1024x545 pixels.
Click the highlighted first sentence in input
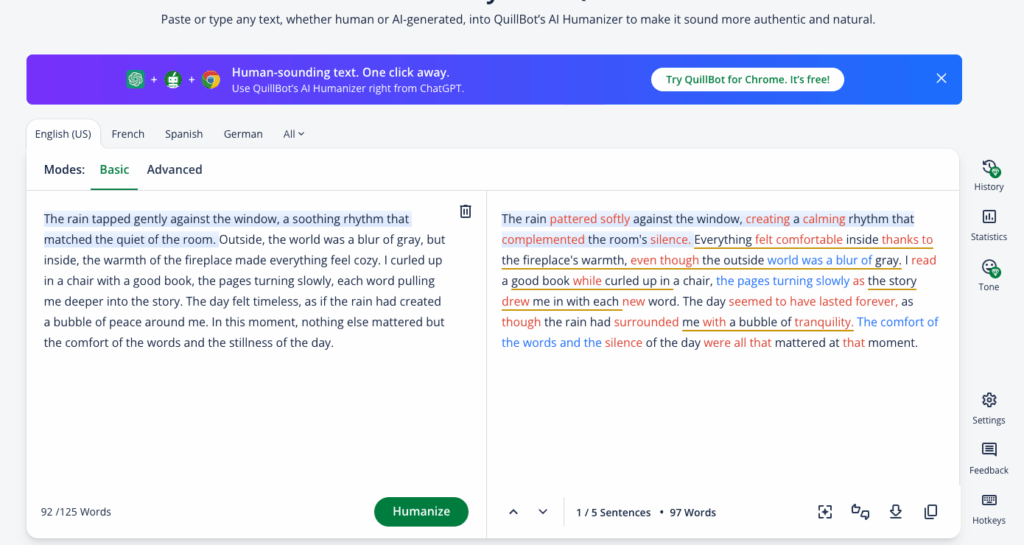click(226, 229)
